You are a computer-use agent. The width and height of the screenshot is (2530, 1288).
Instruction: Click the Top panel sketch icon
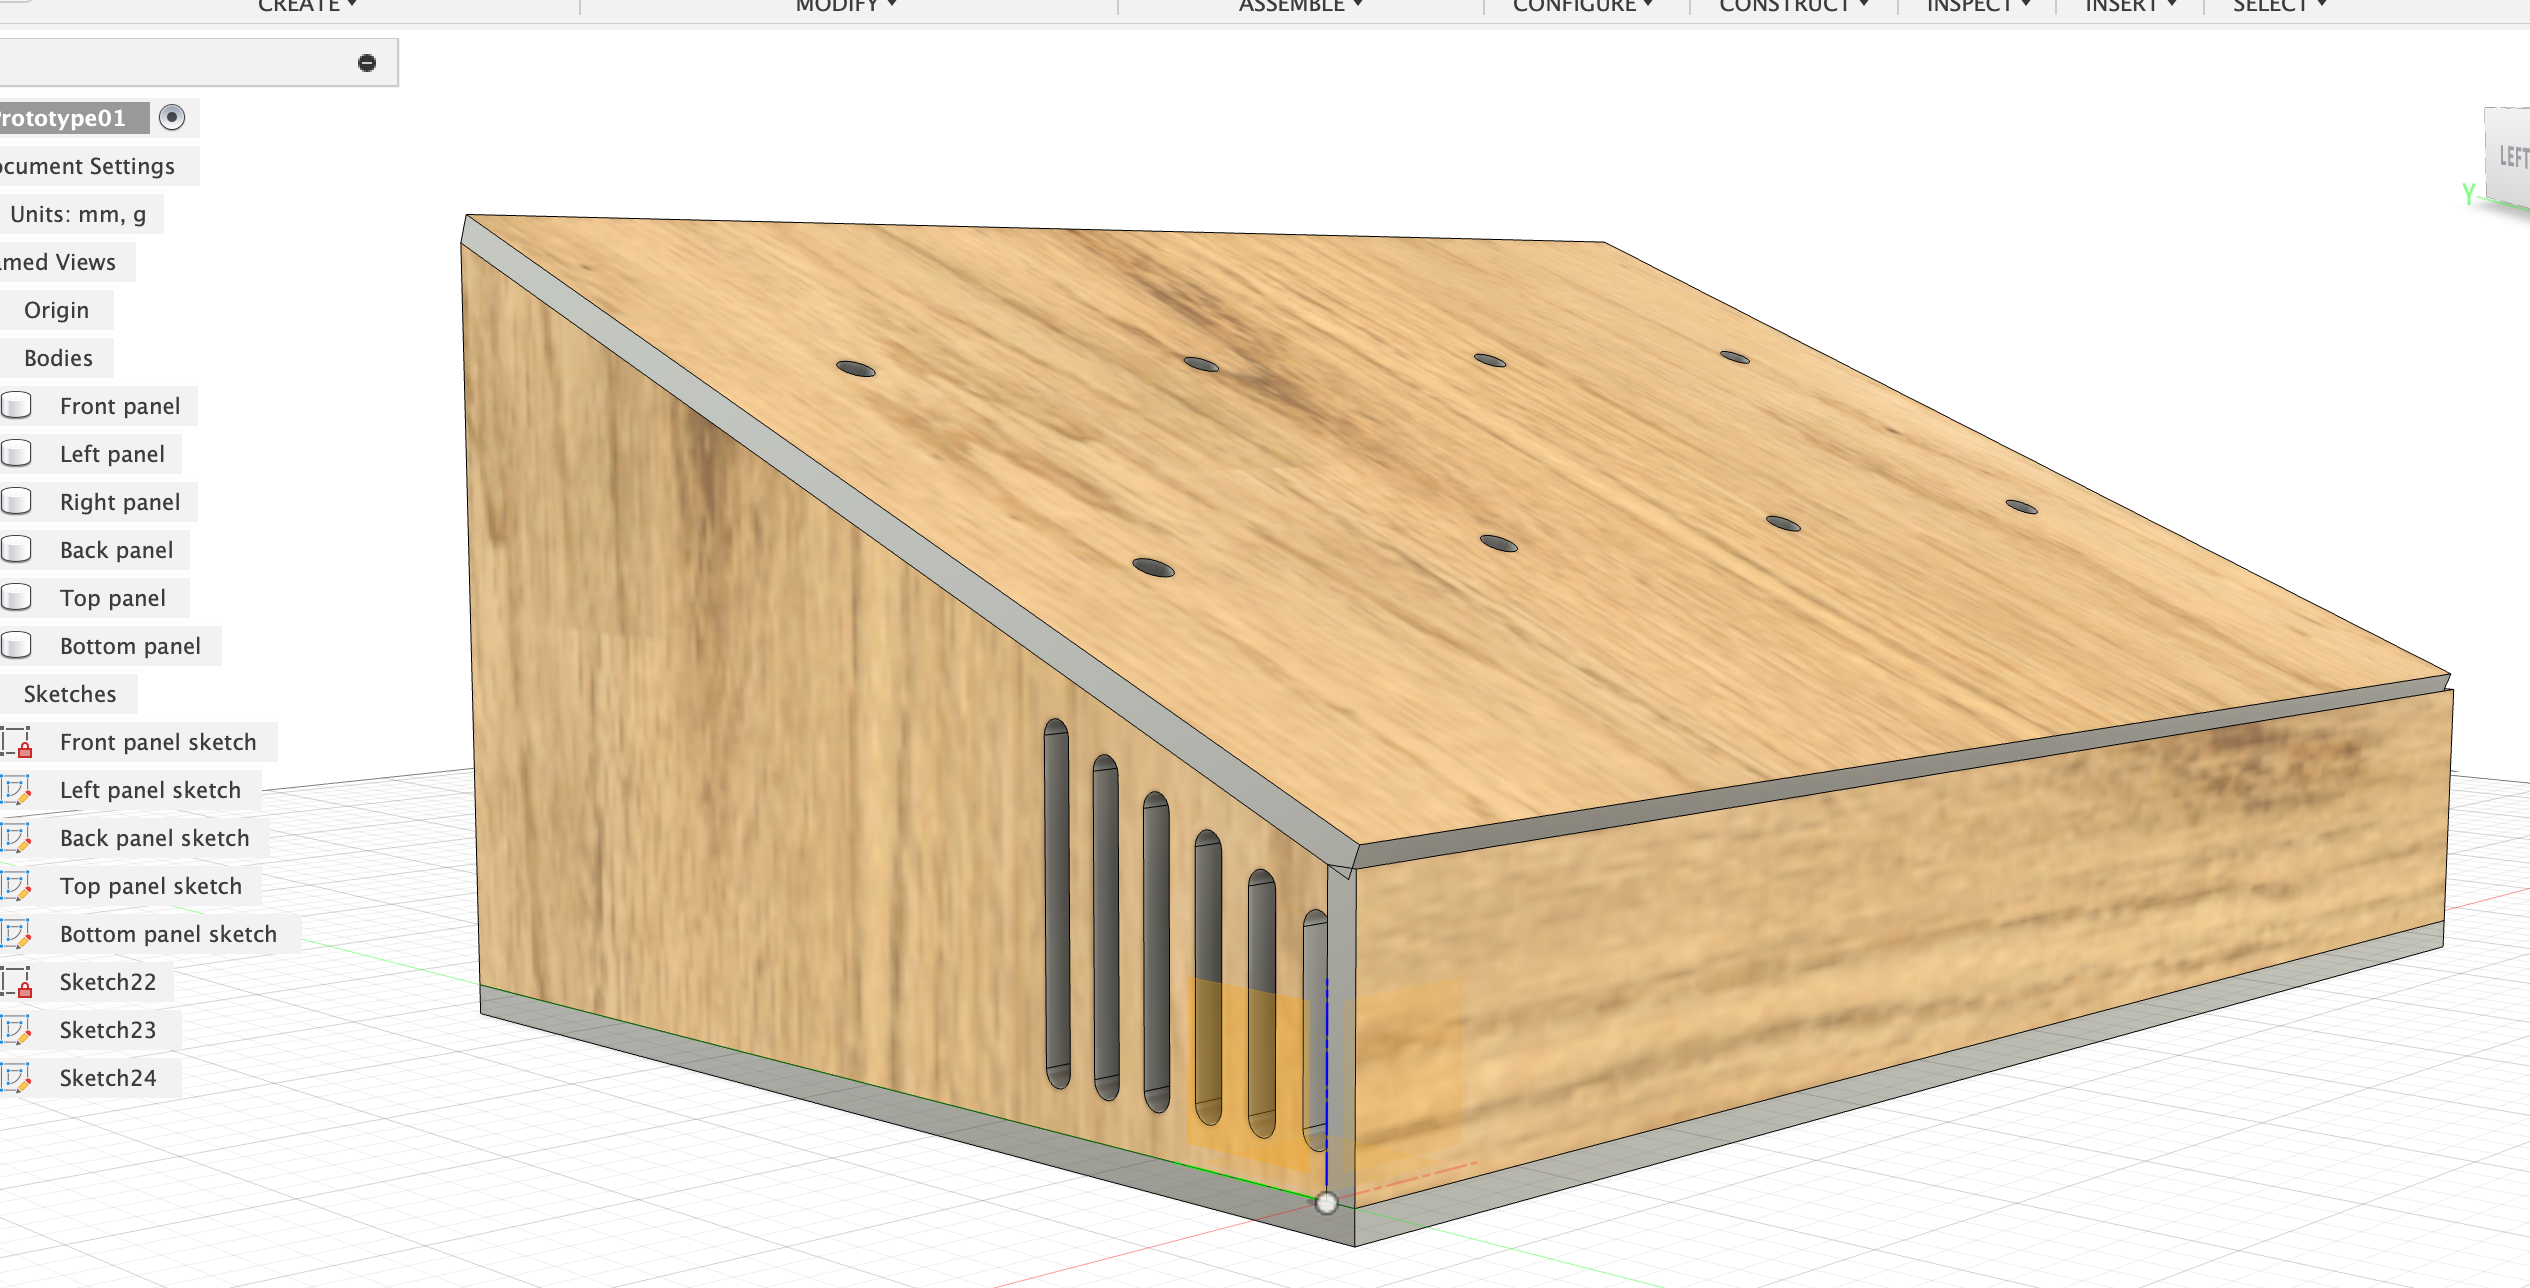coord(17,886)
